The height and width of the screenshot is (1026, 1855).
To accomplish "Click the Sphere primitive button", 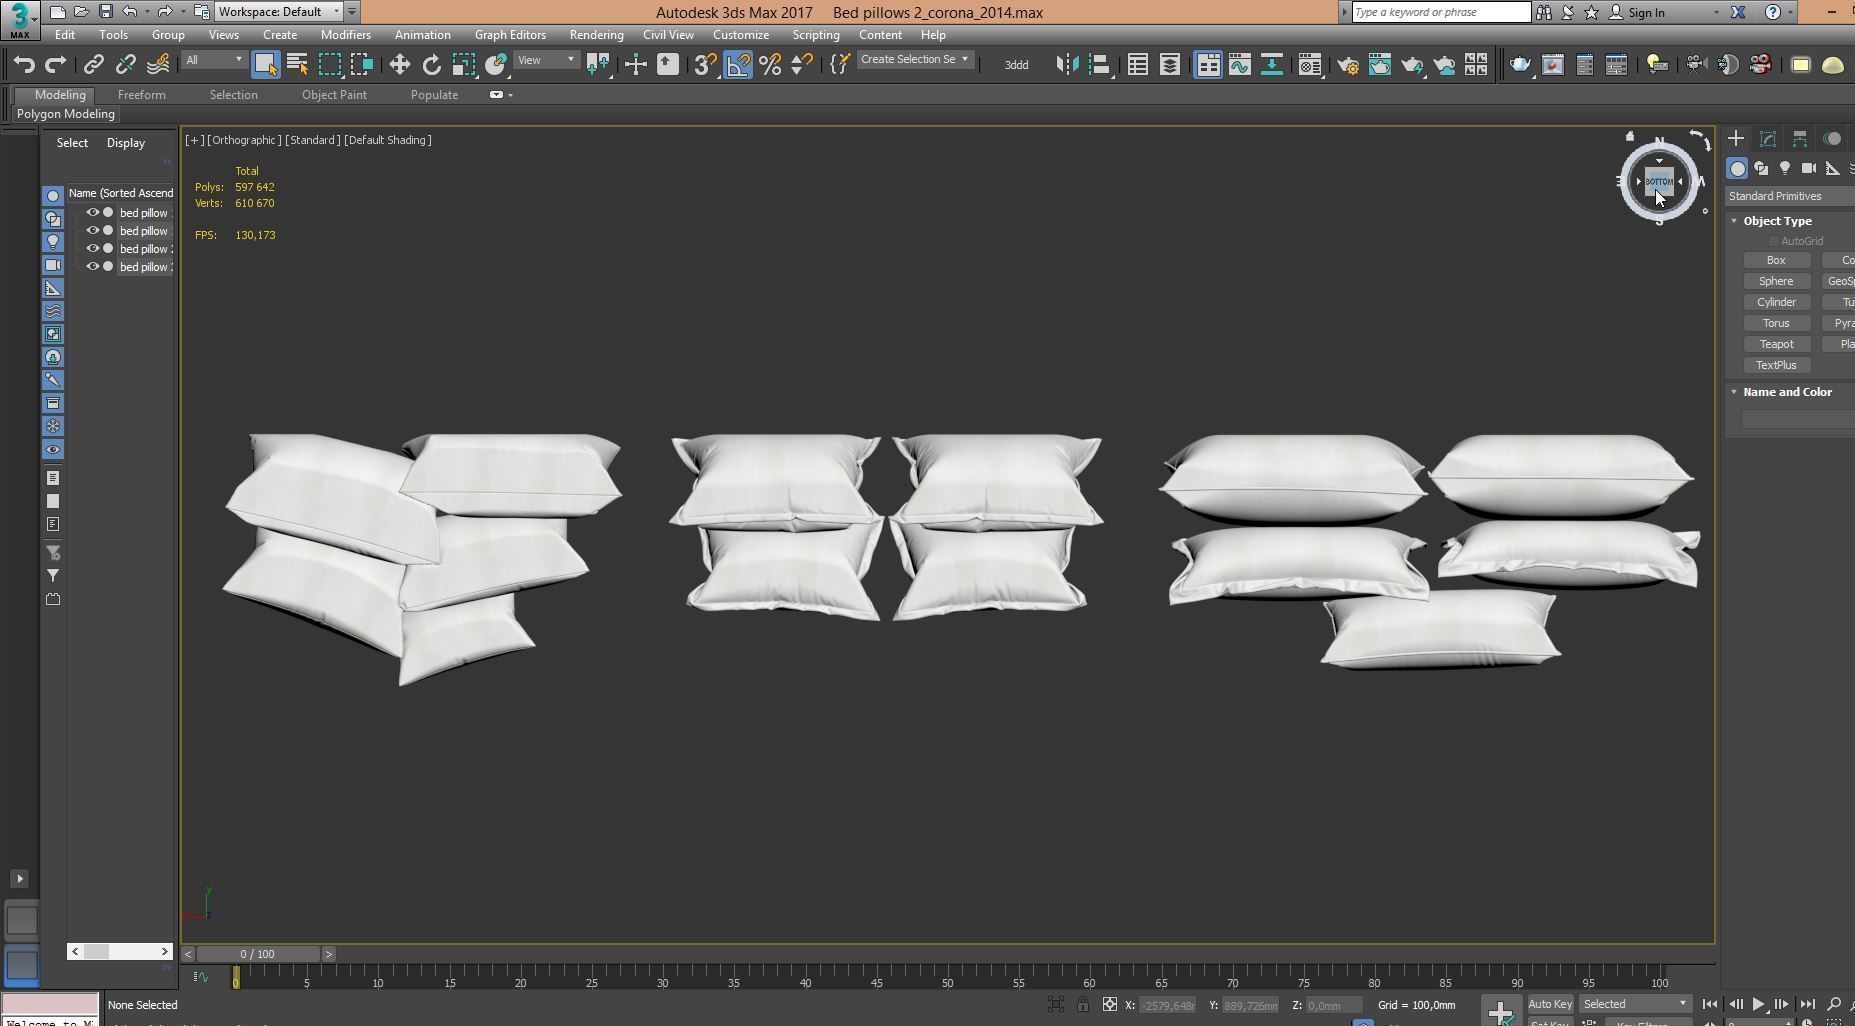I will coord(1776,281).
